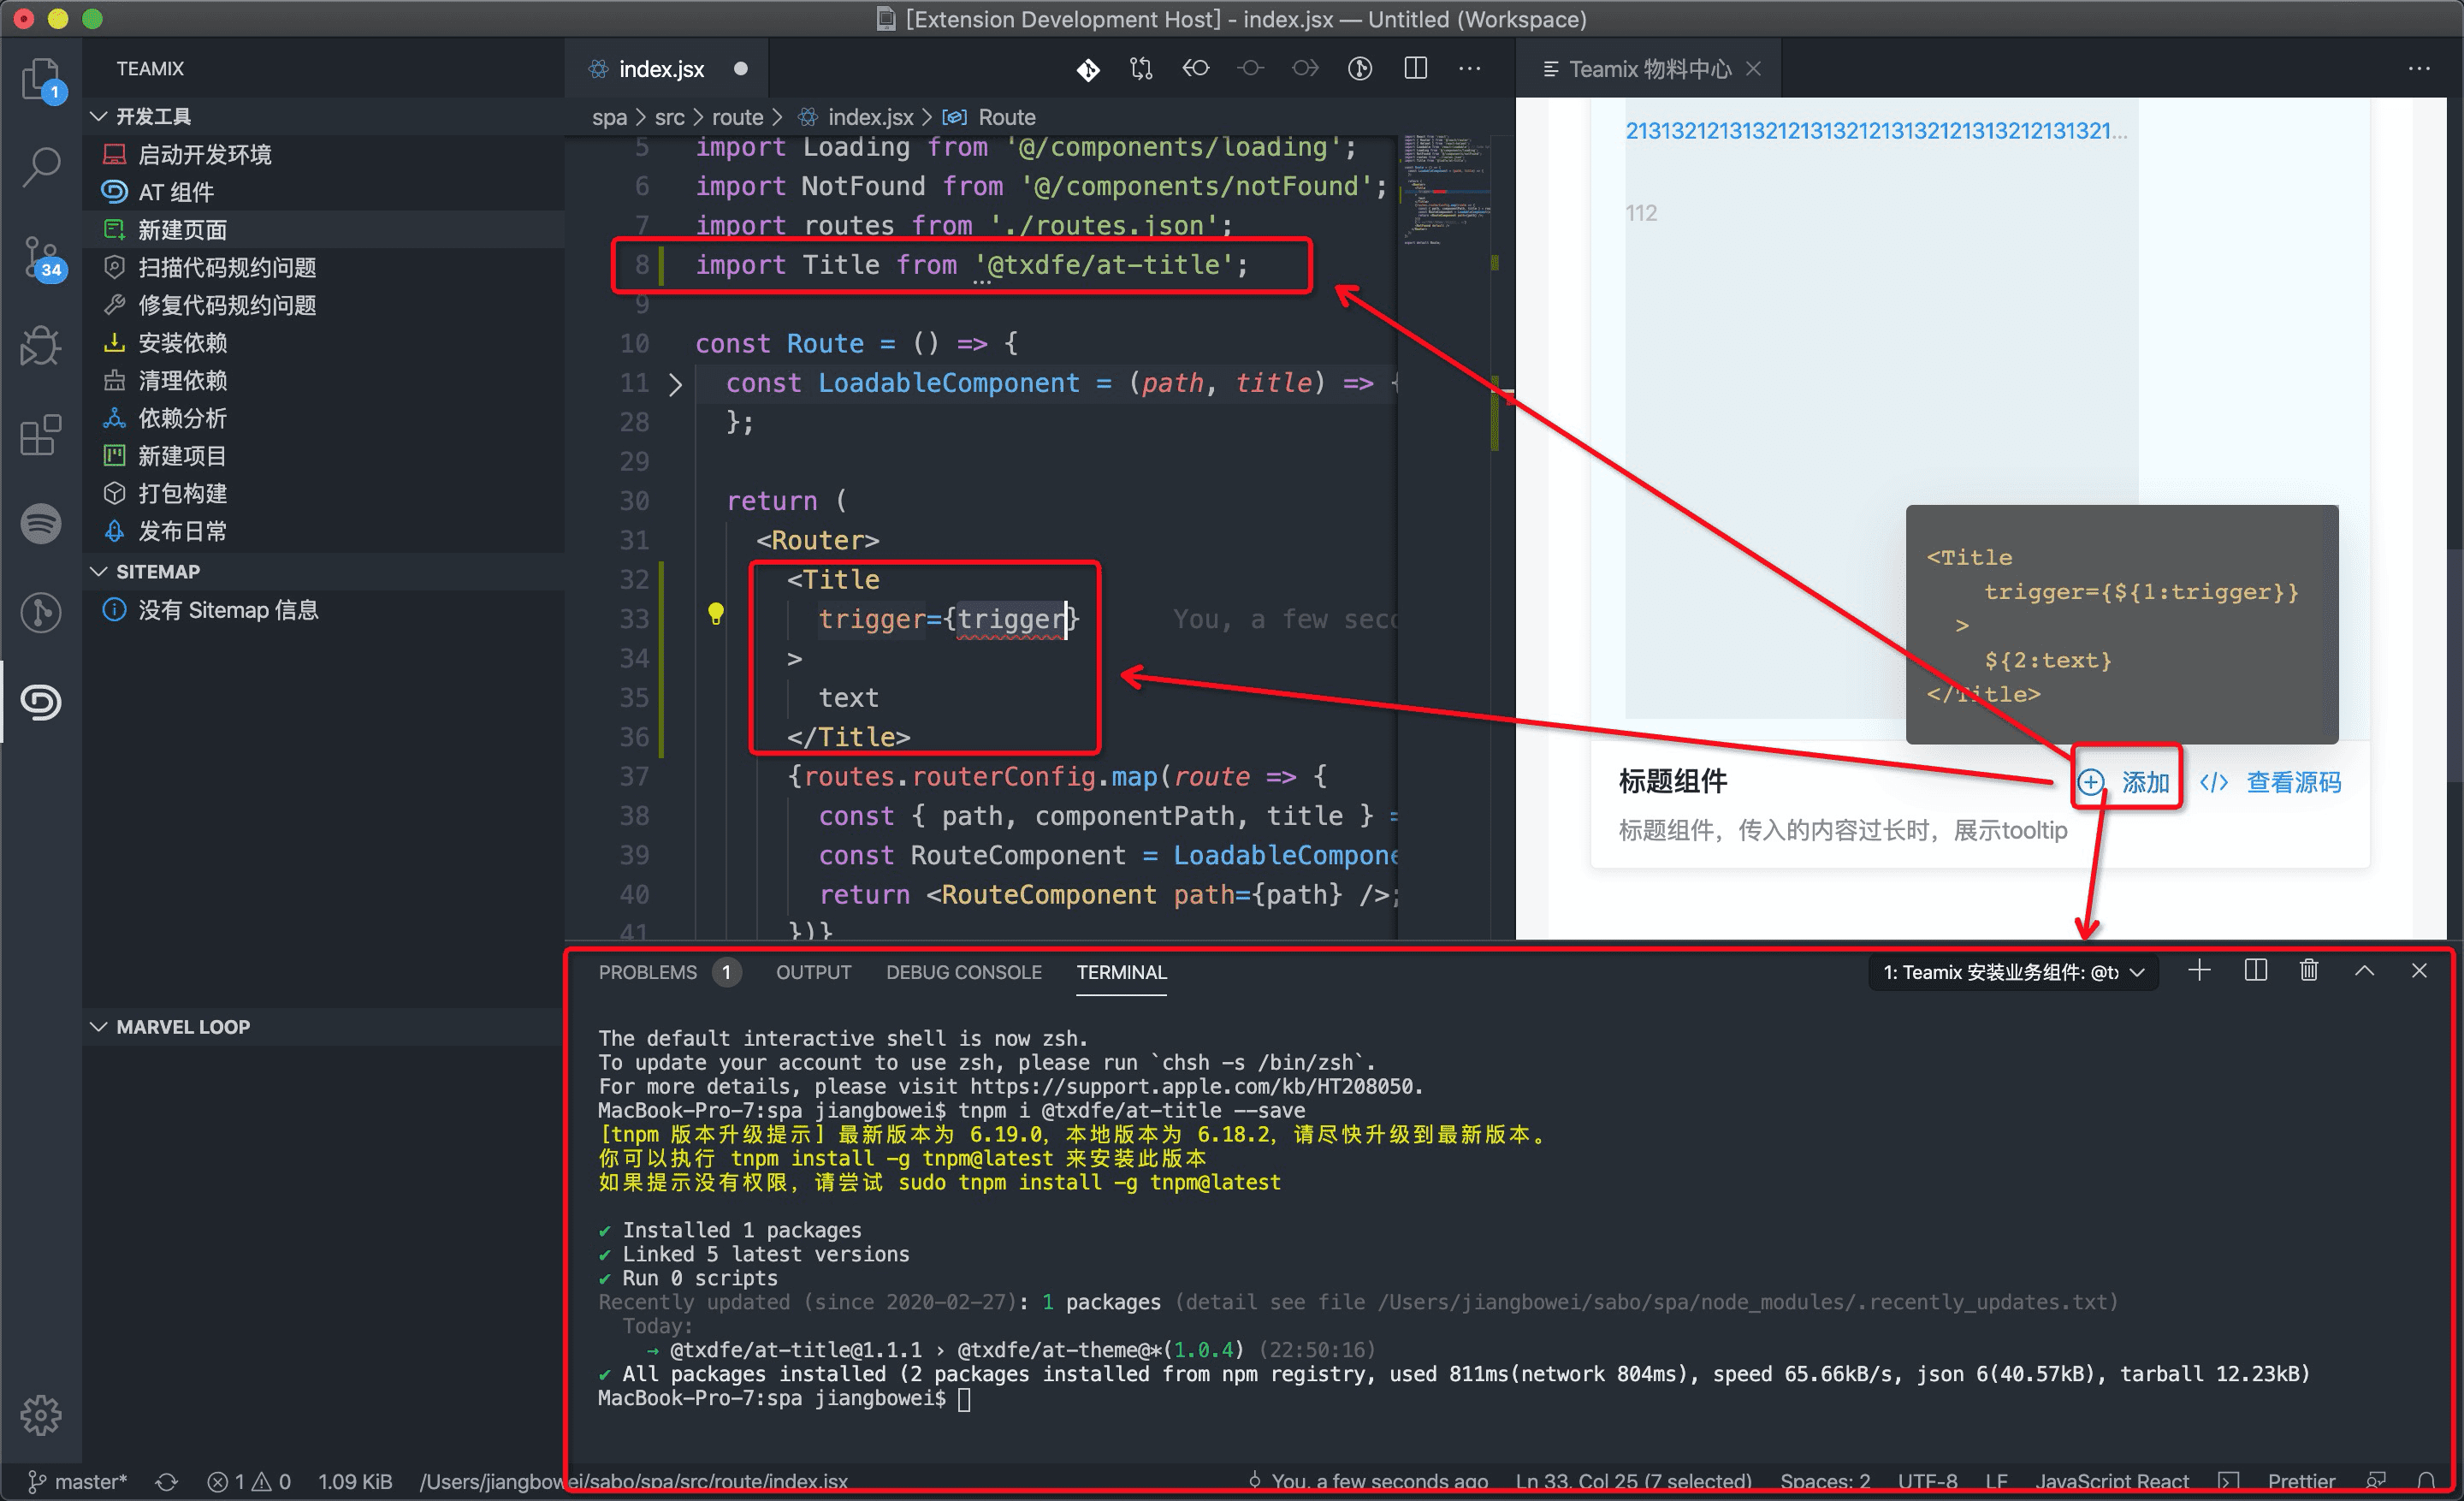Click the route breadcrumb segment

pyautogui.click(x=738, y=117)
